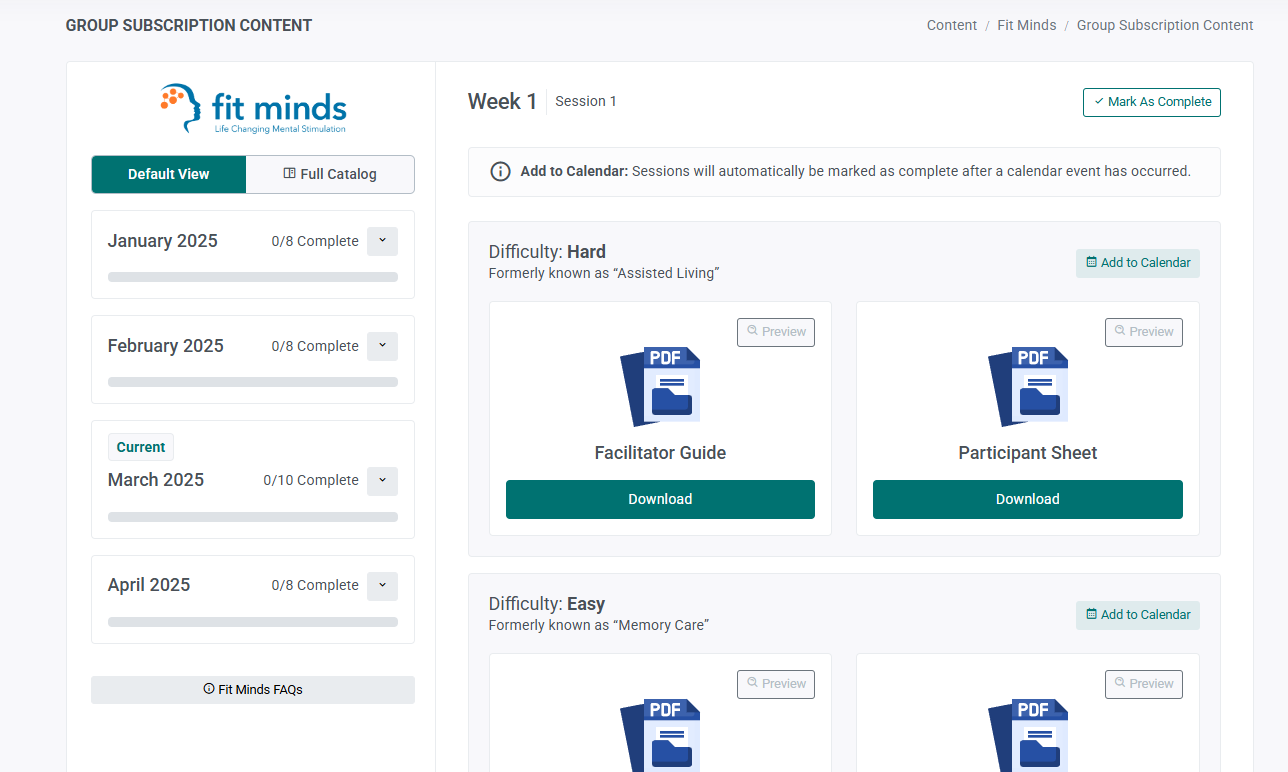
Task: Add Hard difficulty session to calendar
Action: pos(1138,263)
